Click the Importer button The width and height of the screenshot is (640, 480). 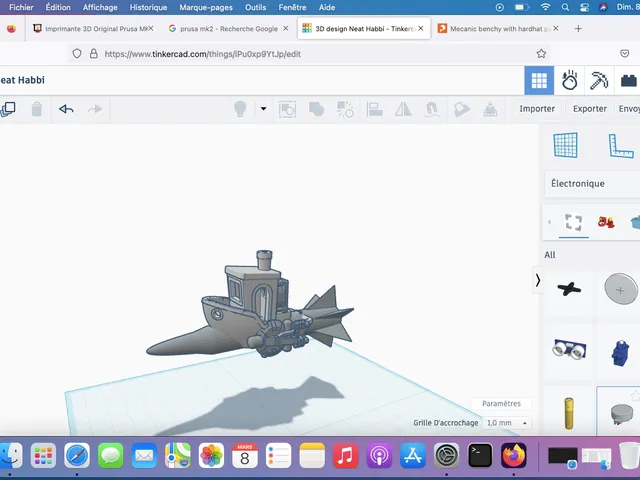[x=537, y=109]
